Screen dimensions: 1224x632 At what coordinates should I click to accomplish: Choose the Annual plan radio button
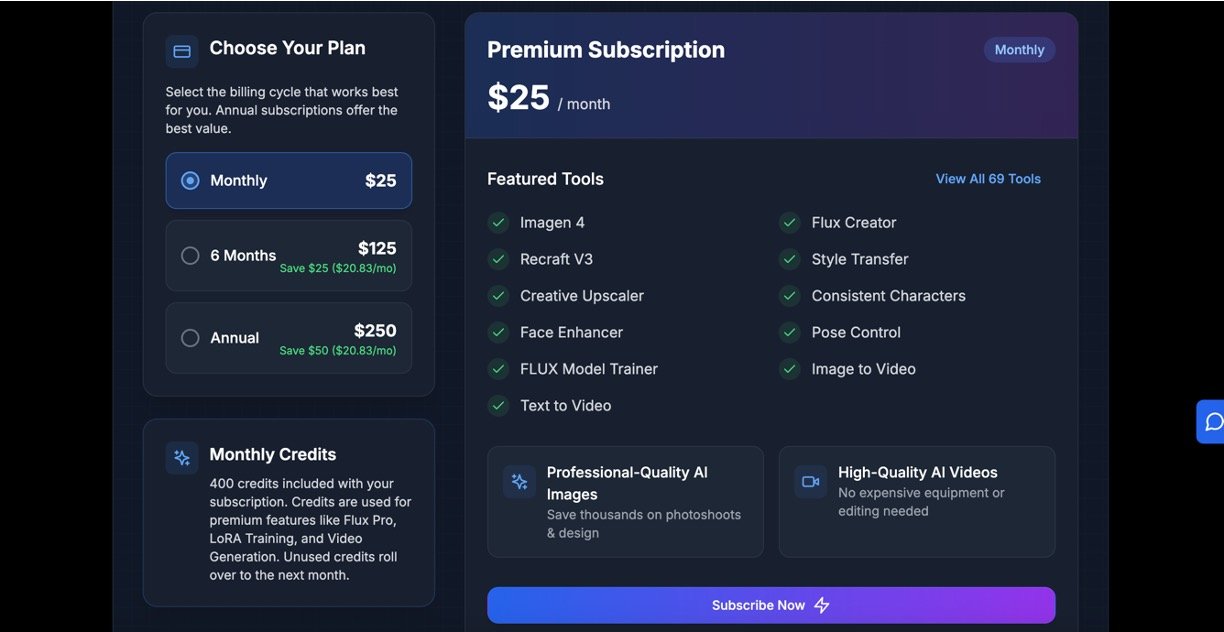coord(190,338)
